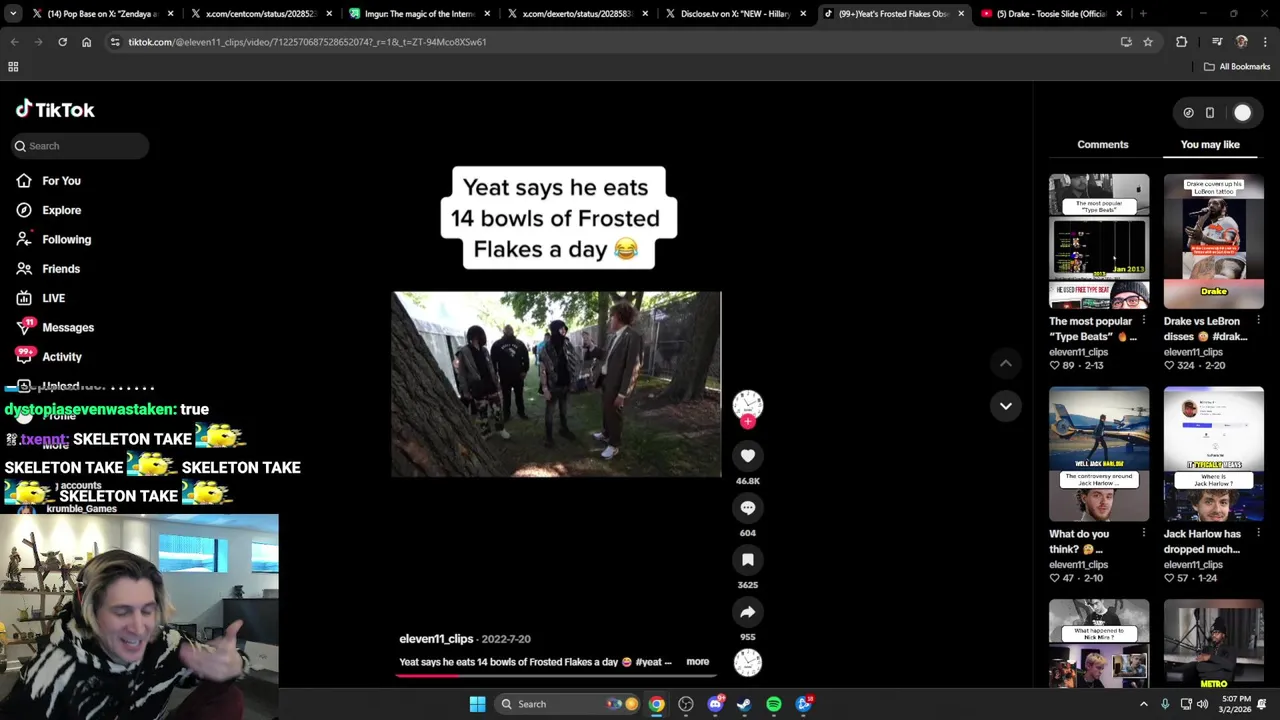Select the You may like tab
This screenshot has width=1280, height=720.
pyautogui.click(x=1209, y=145)
